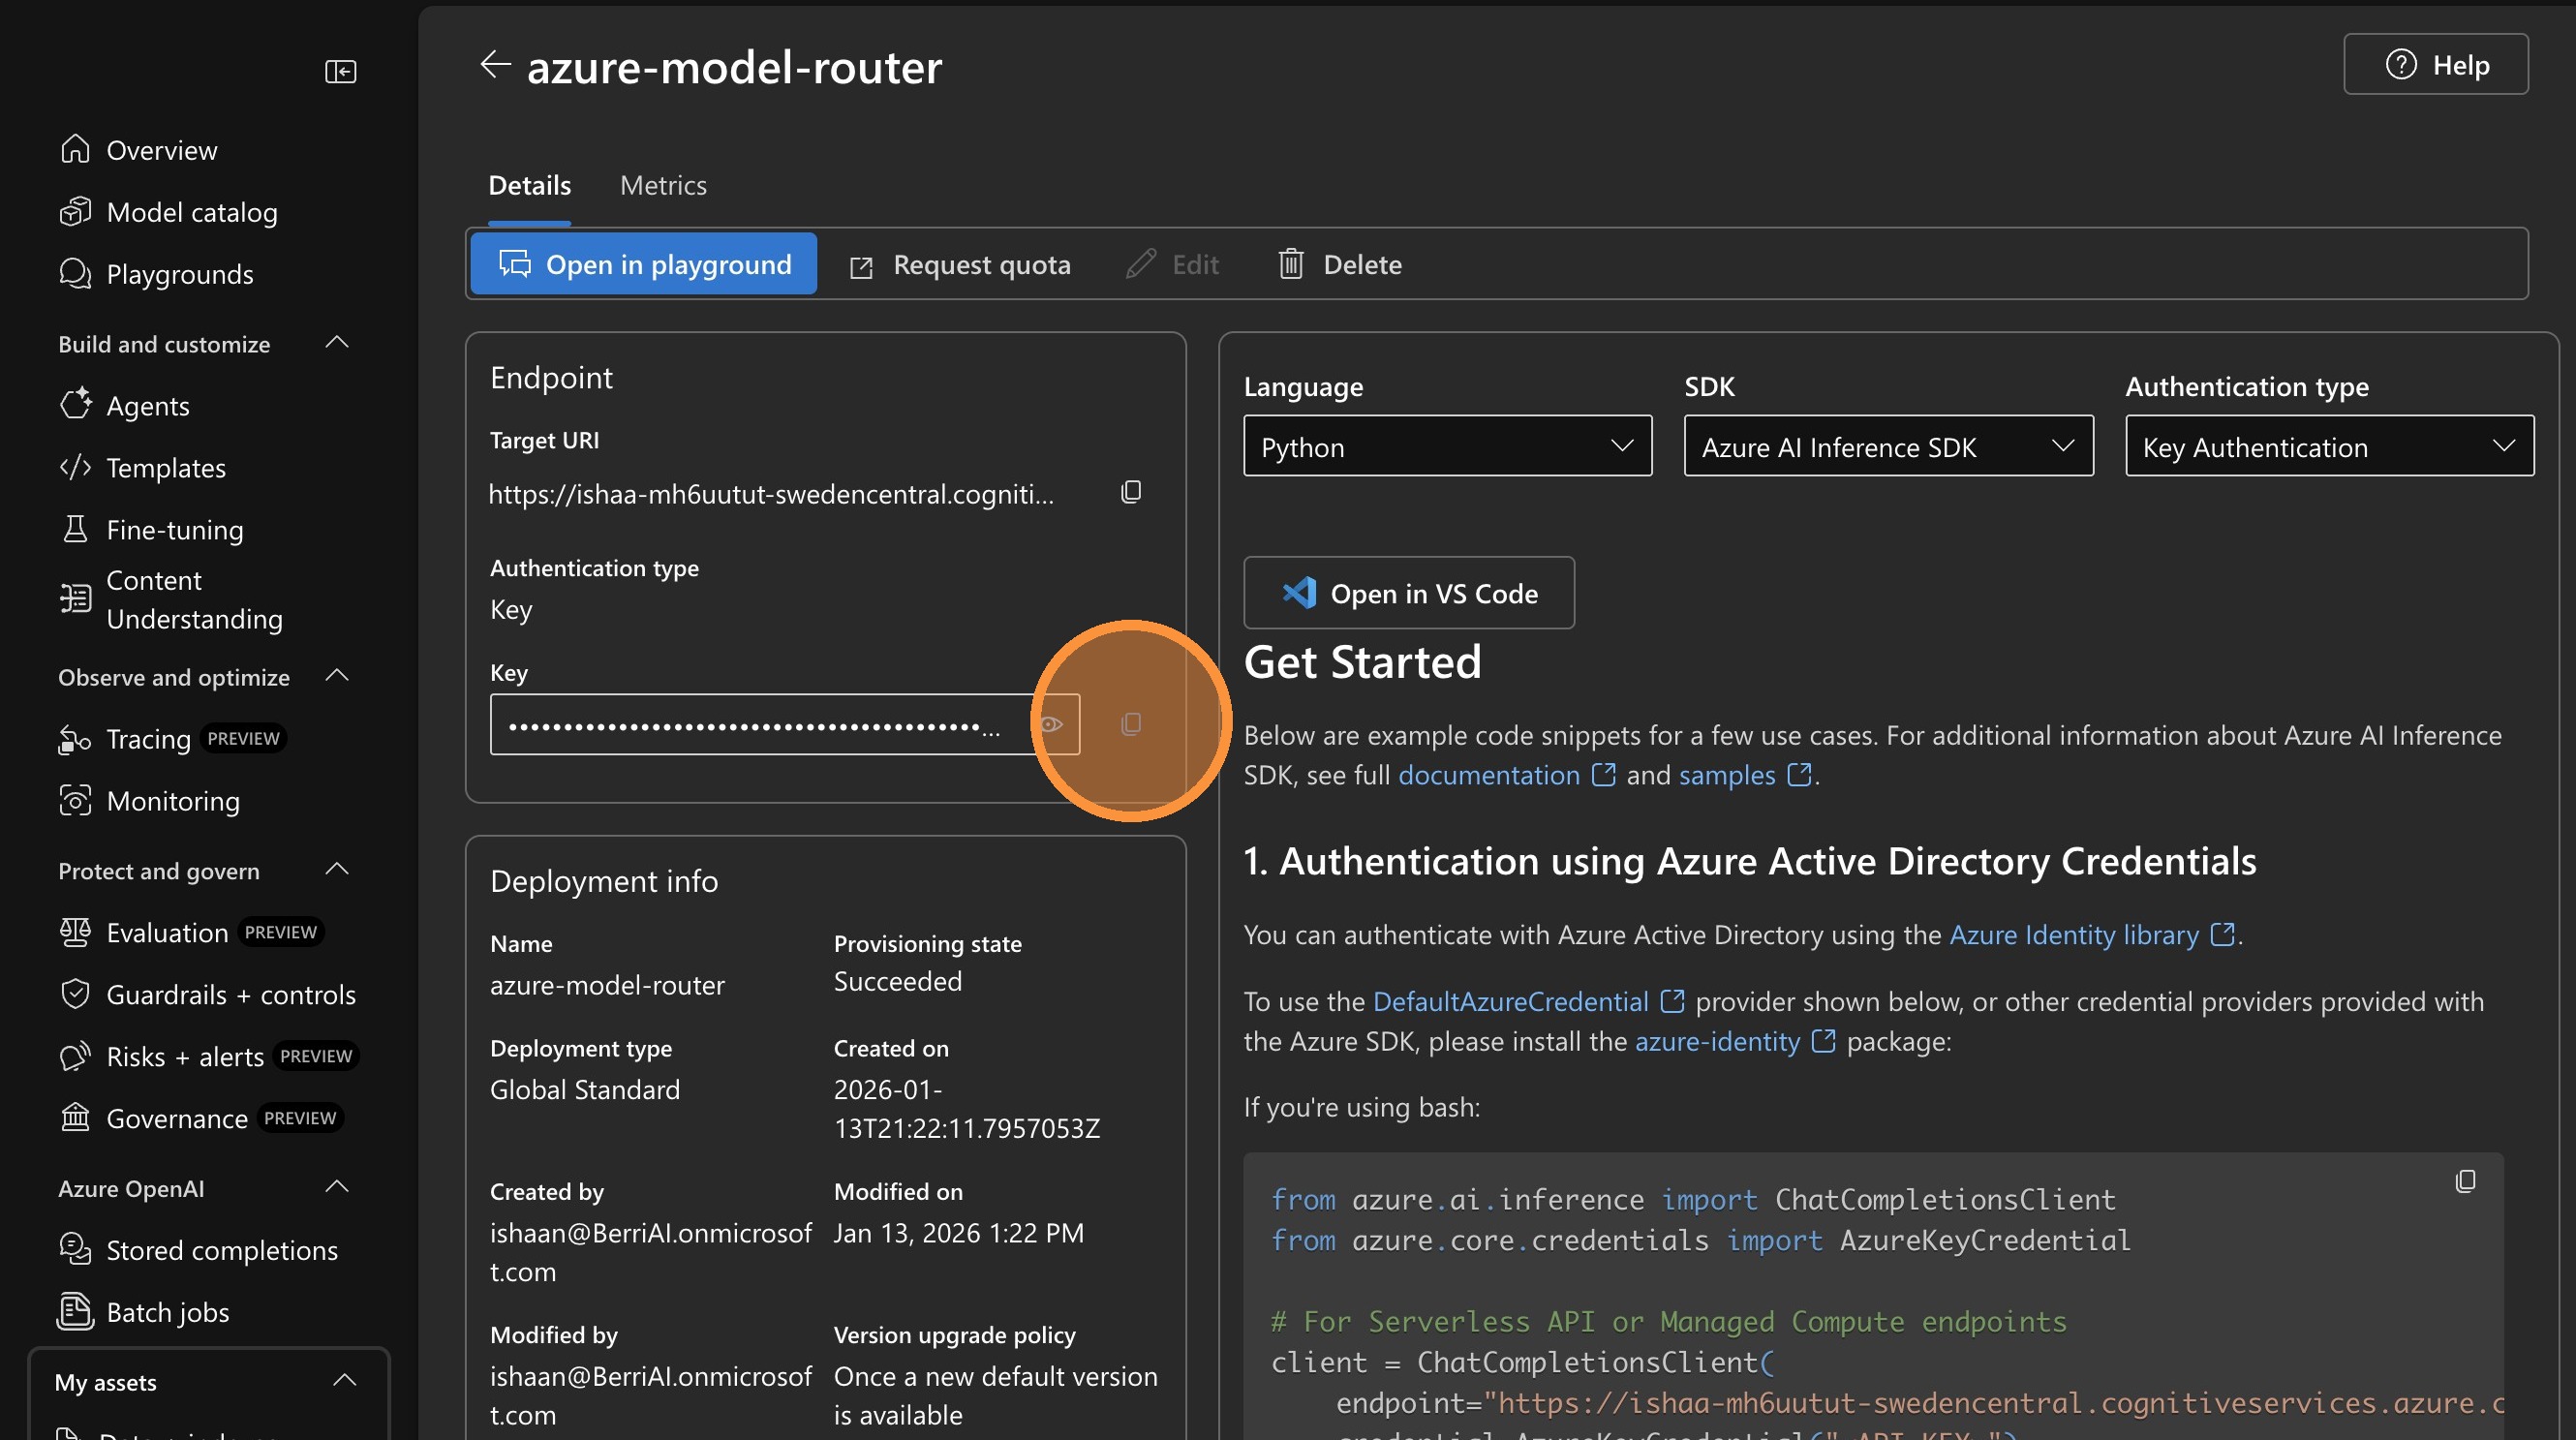
Task: Copy the Target URI to clipboard
Action: (1131, 492)
